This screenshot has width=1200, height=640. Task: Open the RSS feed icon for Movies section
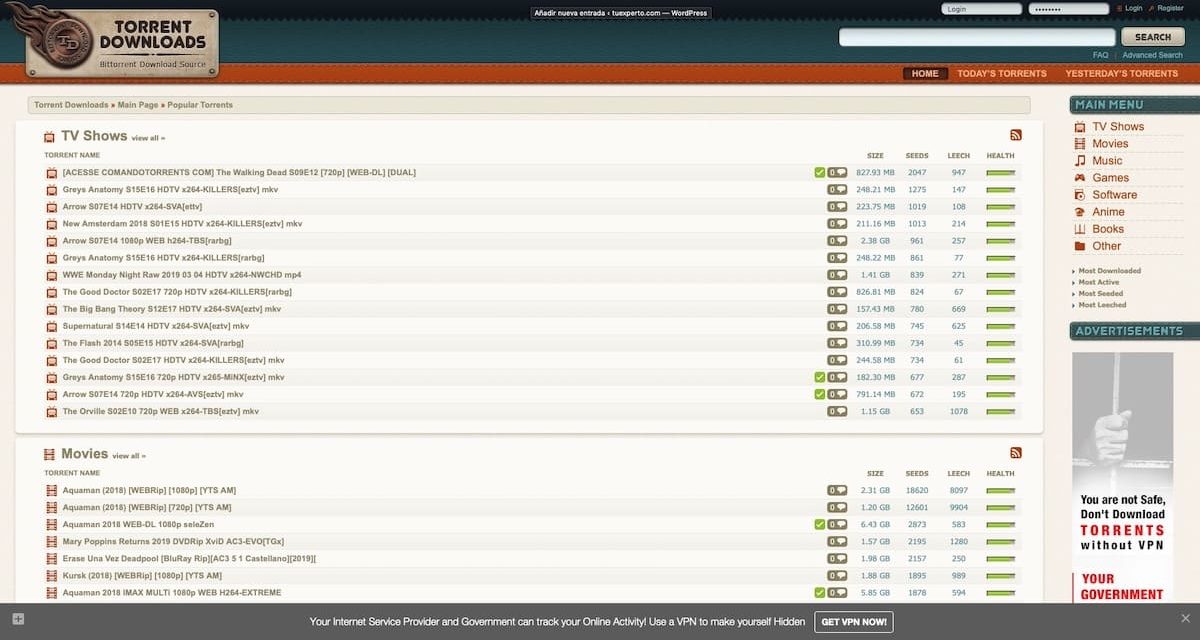(x=1016, y=453)
